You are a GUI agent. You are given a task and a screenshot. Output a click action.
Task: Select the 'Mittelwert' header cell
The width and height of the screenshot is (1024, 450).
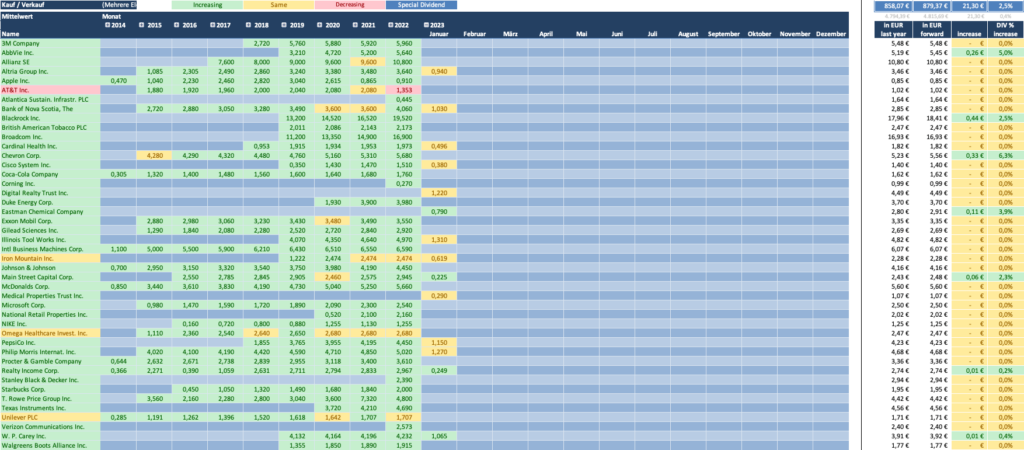click(x=50, y=16)
